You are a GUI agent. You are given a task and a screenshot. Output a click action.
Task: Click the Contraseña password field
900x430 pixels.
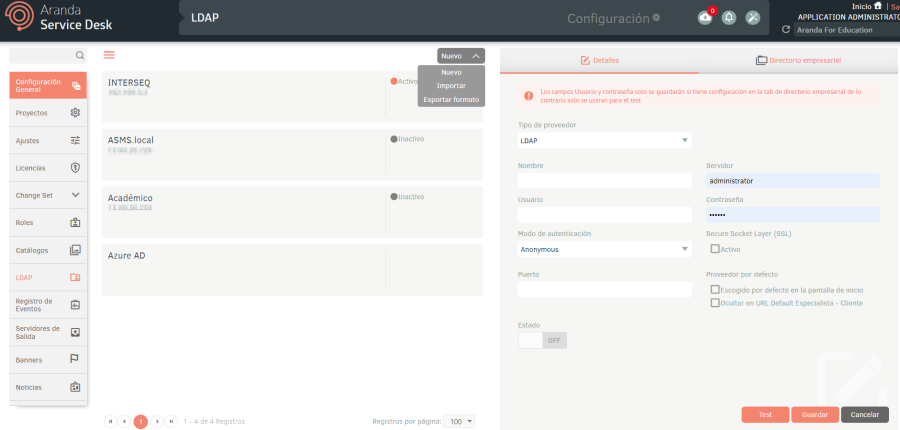click(793, 215)
